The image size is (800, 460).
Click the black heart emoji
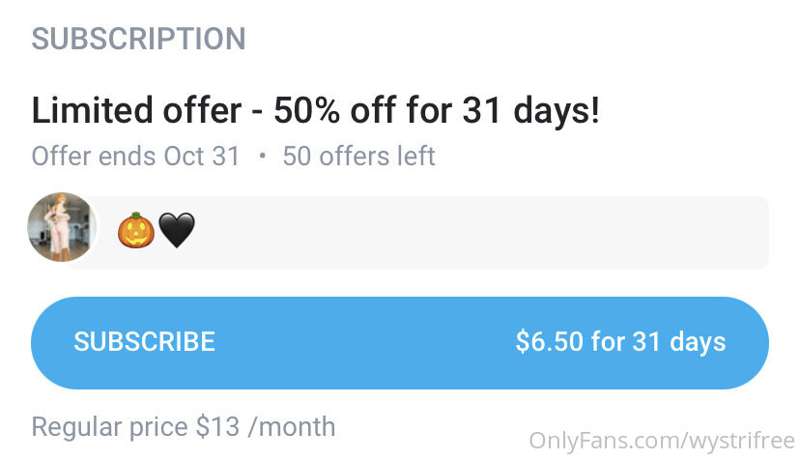[177, 231]
